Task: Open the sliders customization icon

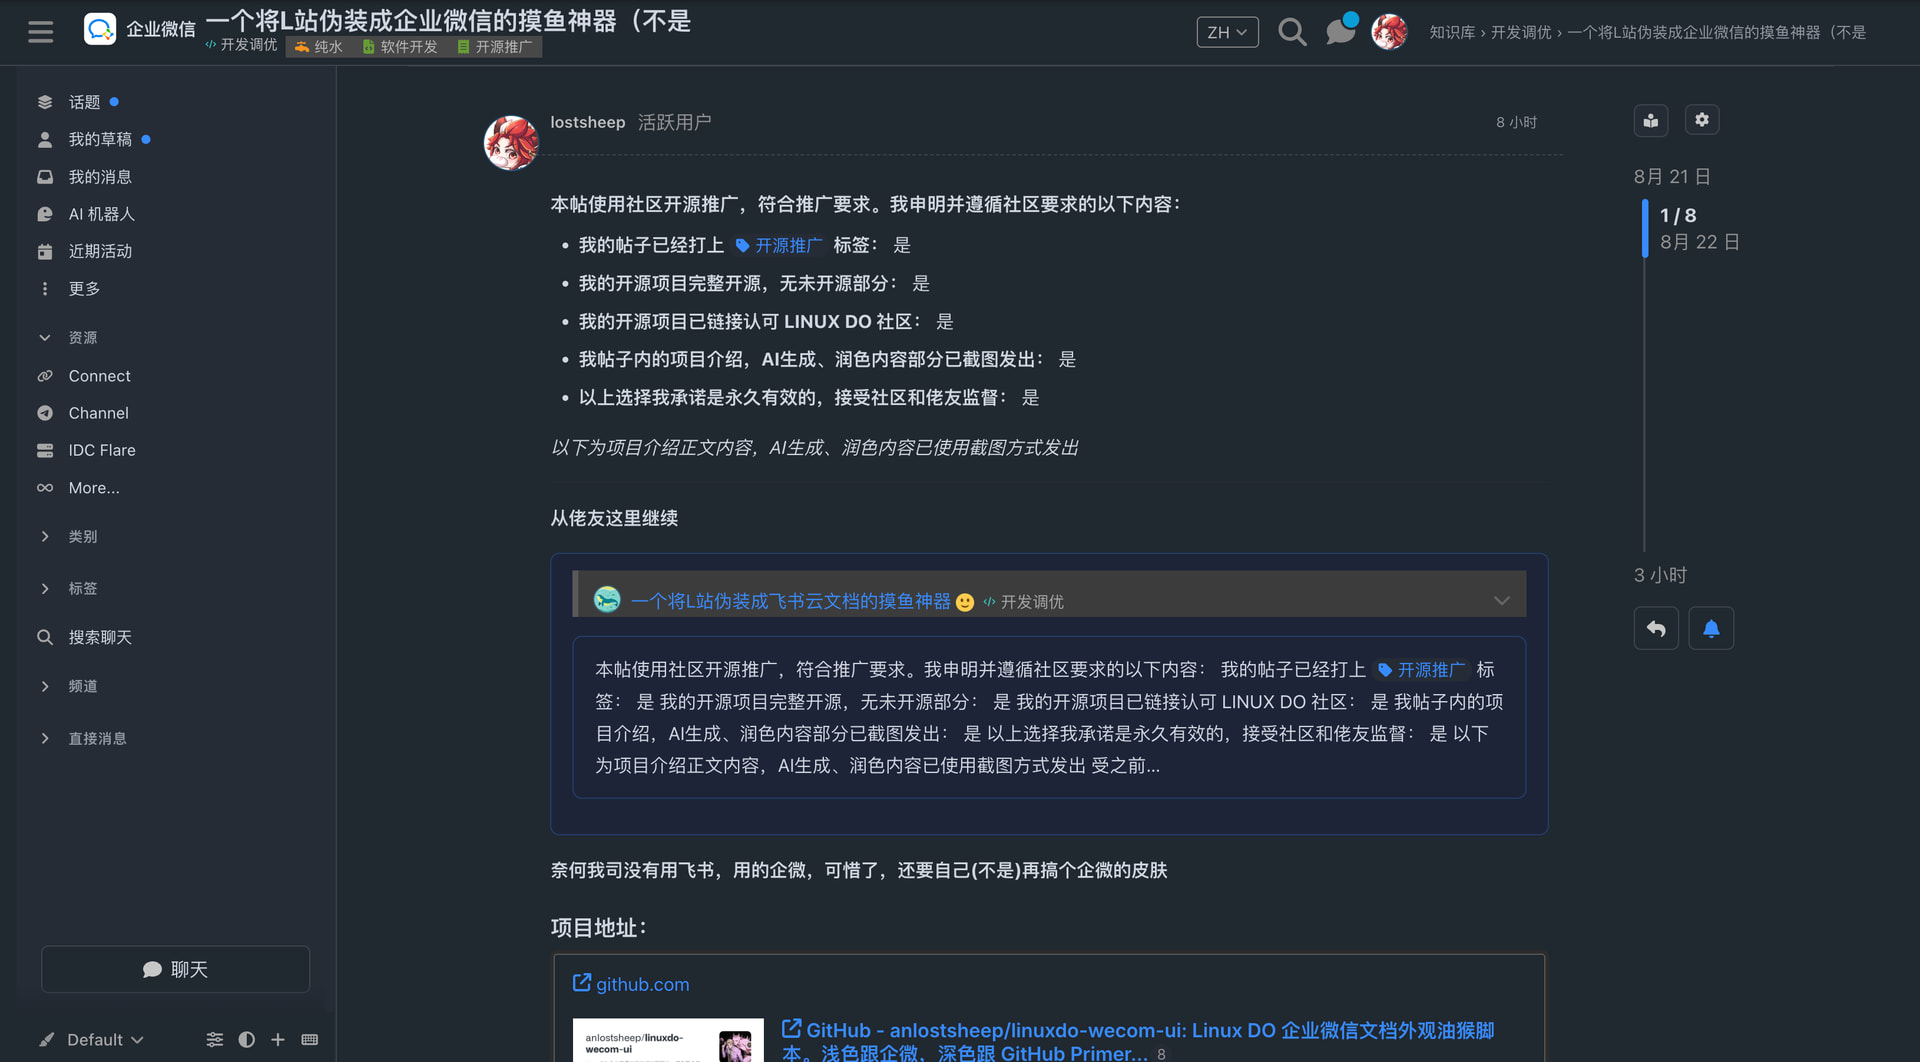Action: [x=215, y=1040]
